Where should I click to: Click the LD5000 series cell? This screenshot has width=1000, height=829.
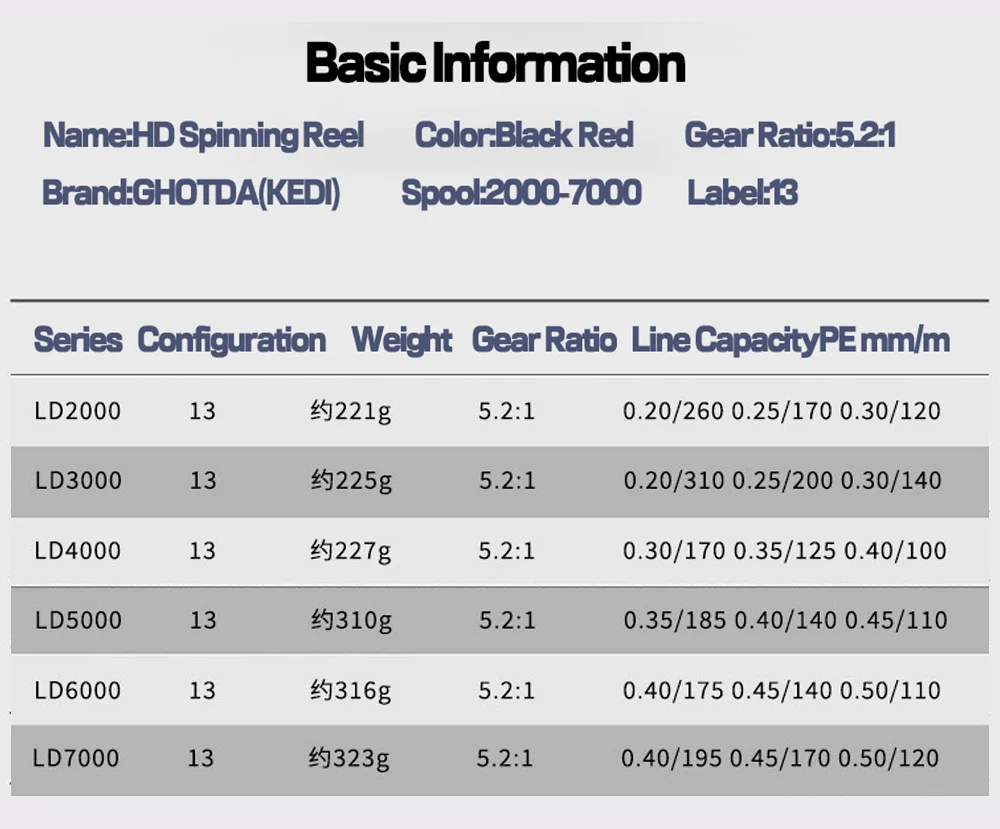(78, 620)
